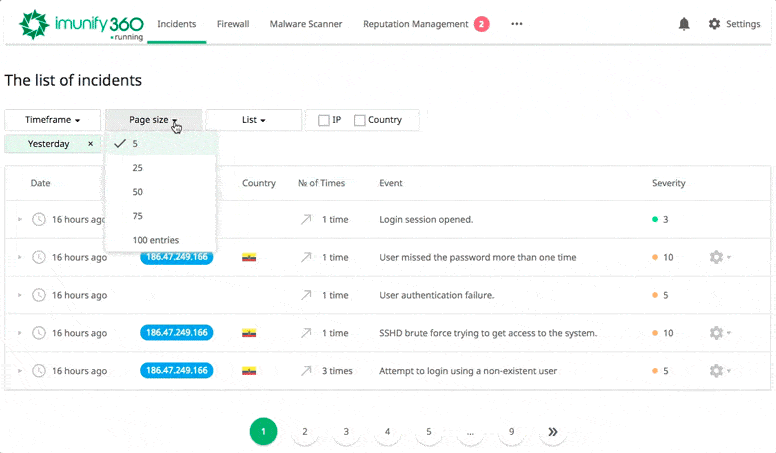Viewport: 776px width, 453px height.
Task: Switch to the Firewall tab
Action: (233, 24)
